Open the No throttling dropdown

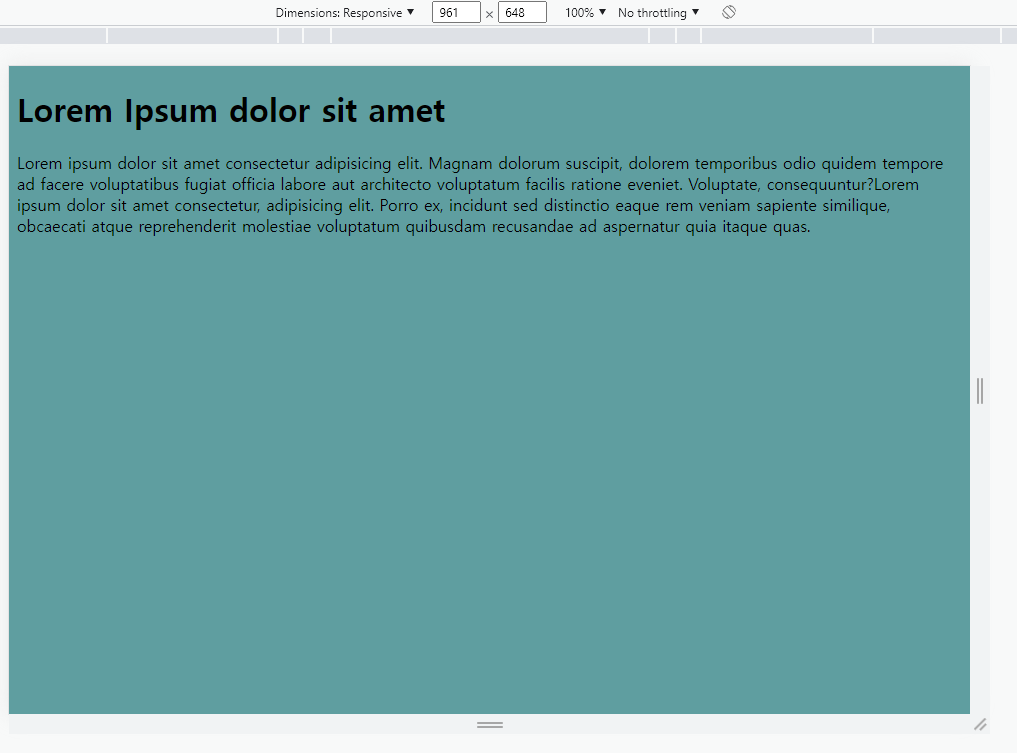[658, 12]
